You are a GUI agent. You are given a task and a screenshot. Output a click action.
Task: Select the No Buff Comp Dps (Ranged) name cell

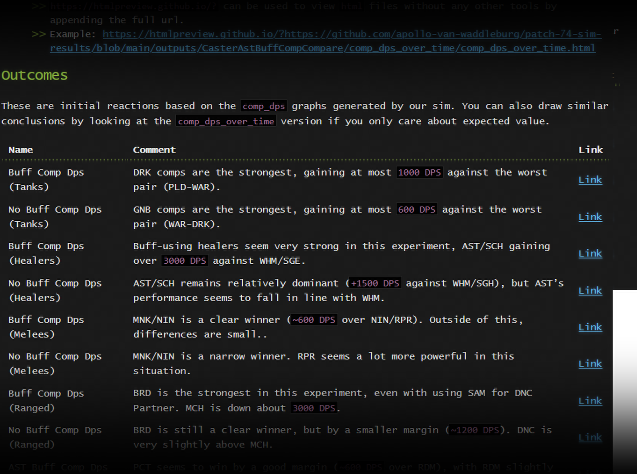[55, 437]
